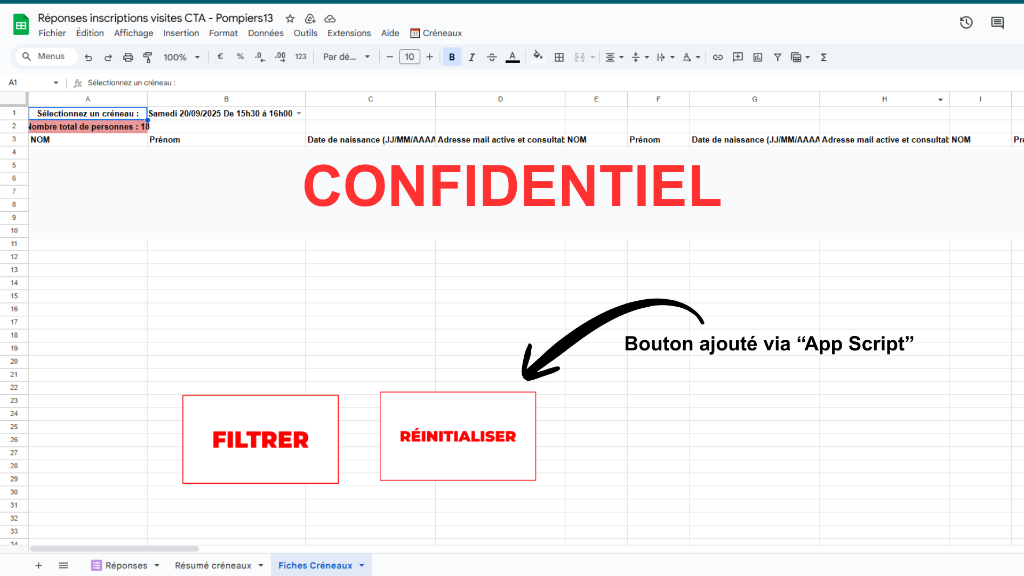
Task: Select the Fiches Créneaux sheet tab
Action: pos(321,566)
